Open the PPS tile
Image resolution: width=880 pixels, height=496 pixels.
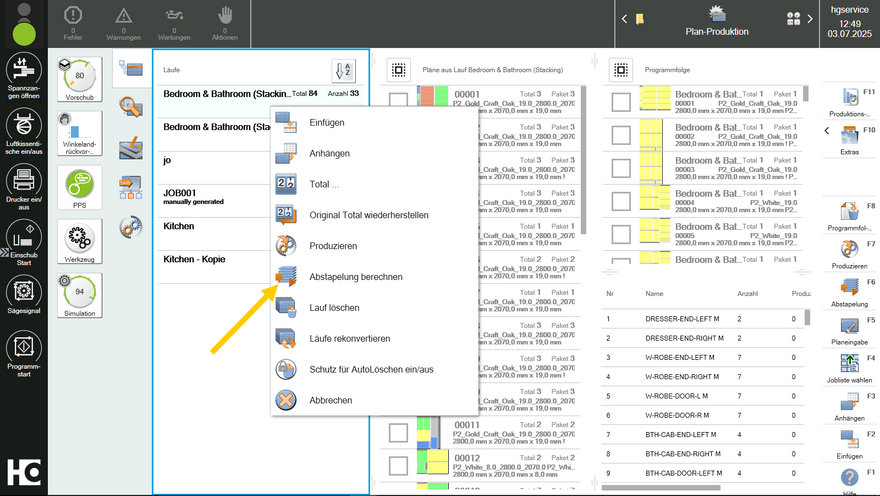click(x=80, y=187)
